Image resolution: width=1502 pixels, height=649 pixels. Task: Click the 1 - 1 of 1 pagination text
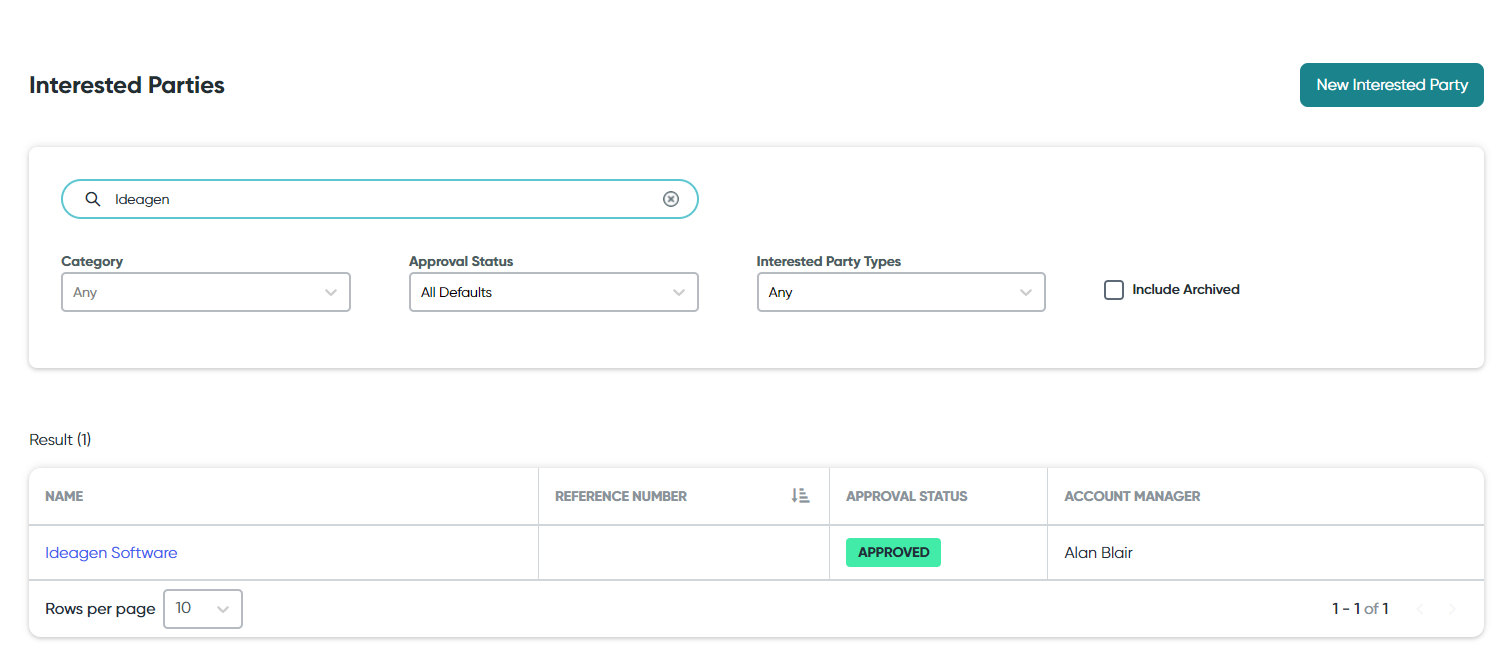tap(1360, 608)
